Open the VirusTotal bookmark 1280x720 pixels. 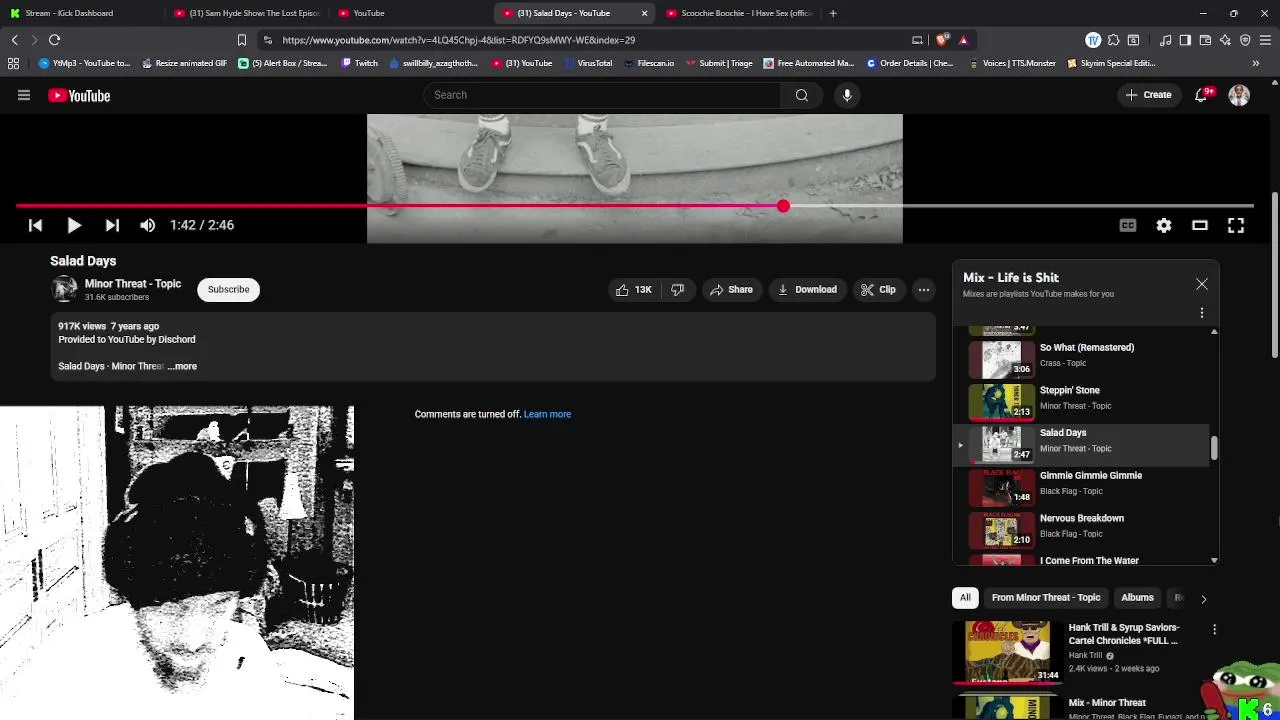point(587,63)
